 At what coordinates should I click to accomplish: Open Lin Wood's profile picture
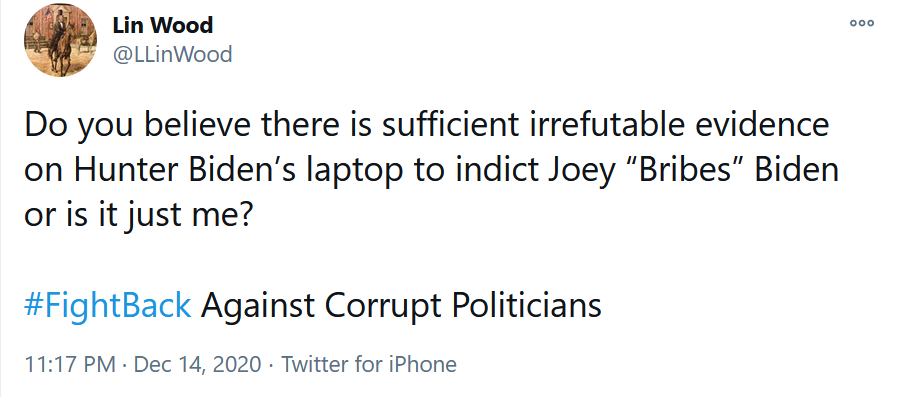(60, 41)
